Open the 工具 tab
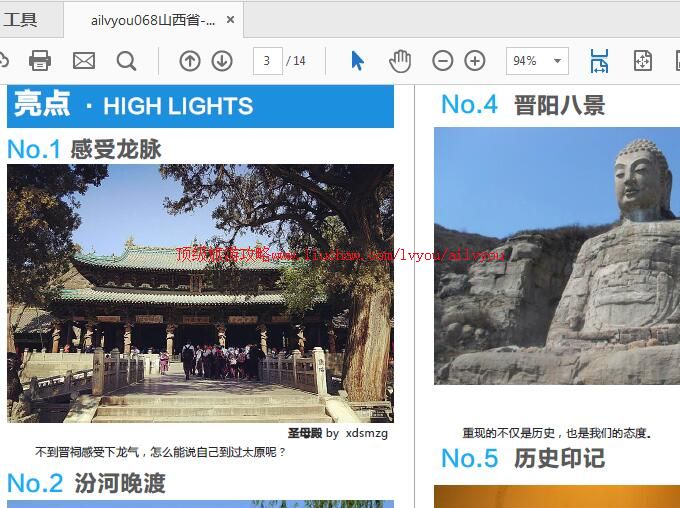 click(20, 19)
